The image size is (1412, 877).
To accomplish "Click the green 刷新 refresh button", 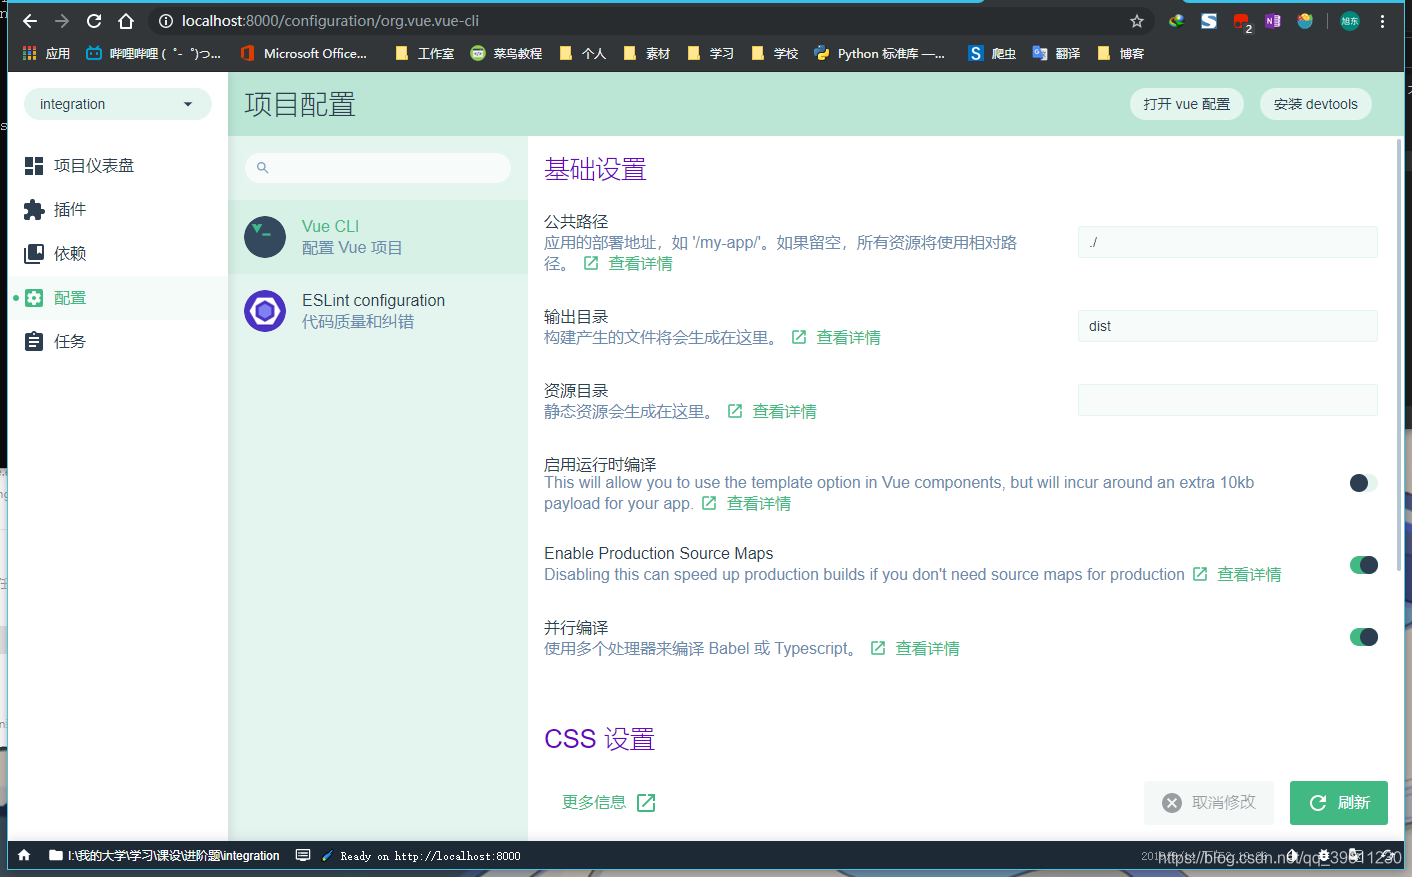I will (1339, 803).
